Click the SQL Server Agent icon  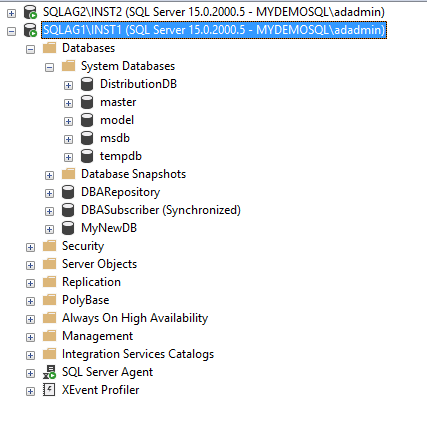(x=49, y=372)
